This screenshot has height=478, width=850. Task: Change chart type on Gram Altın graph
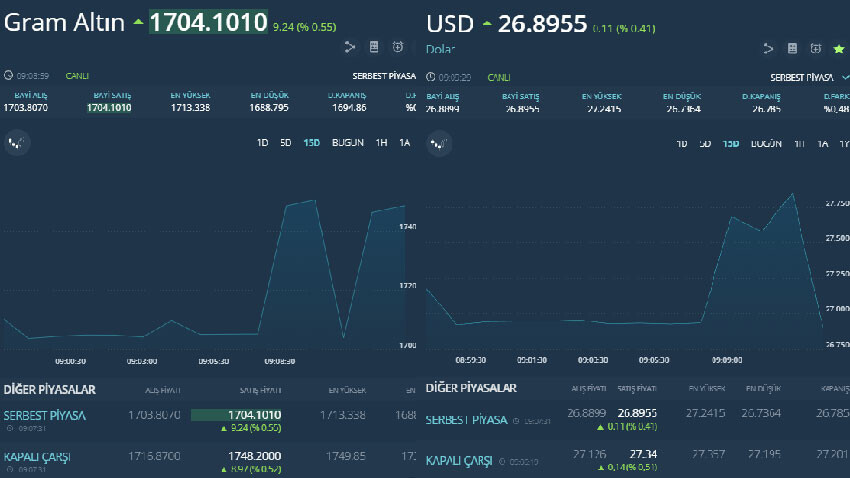[15, 143]
